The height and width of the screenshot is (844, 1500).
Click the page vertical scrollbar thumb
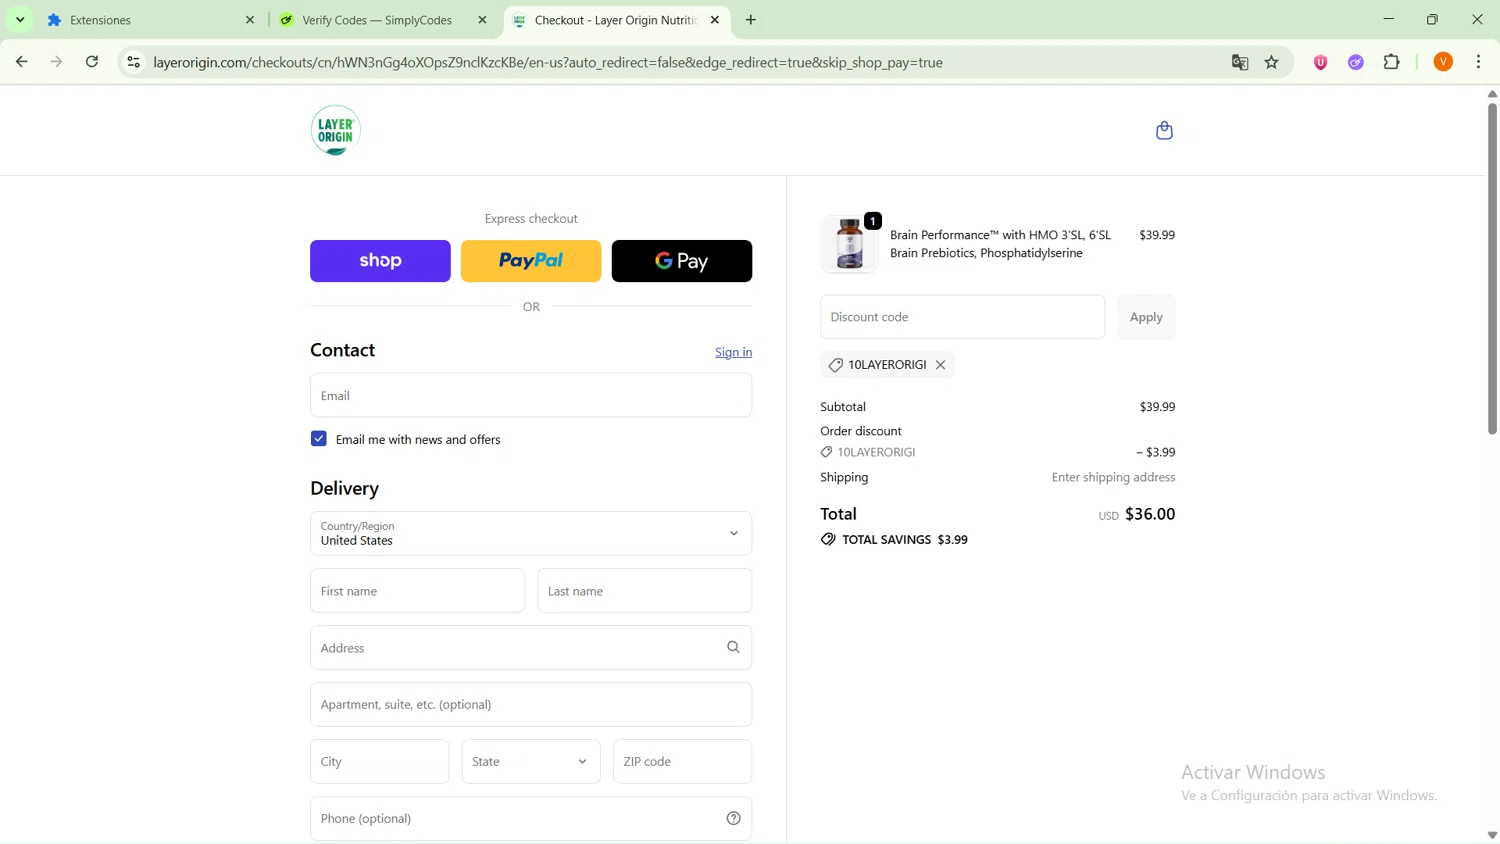[x=1492, y=268]
